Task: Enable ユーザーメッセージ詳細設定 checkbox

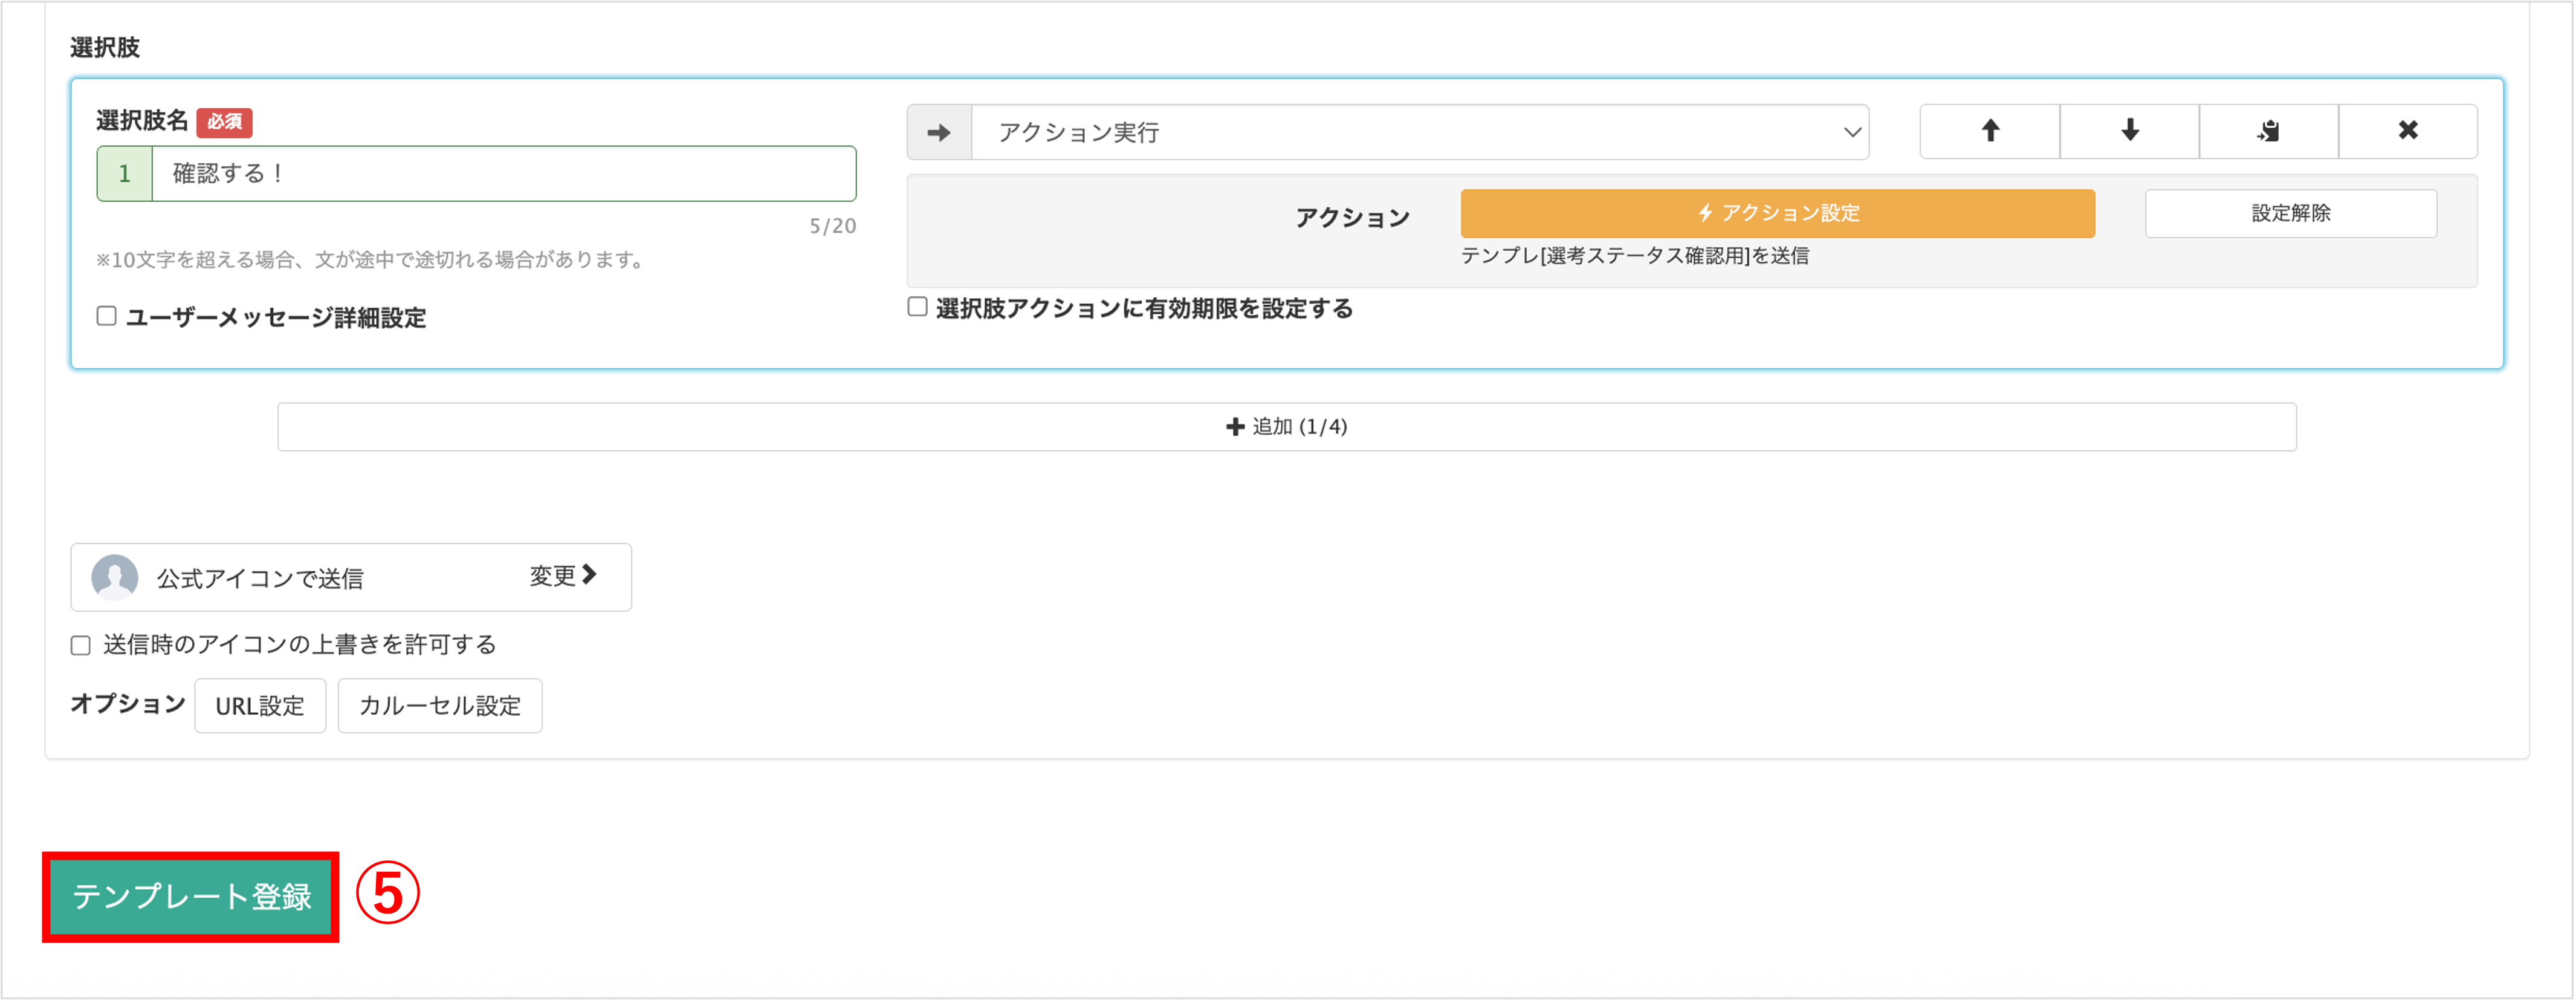Action: pos(107,316)
